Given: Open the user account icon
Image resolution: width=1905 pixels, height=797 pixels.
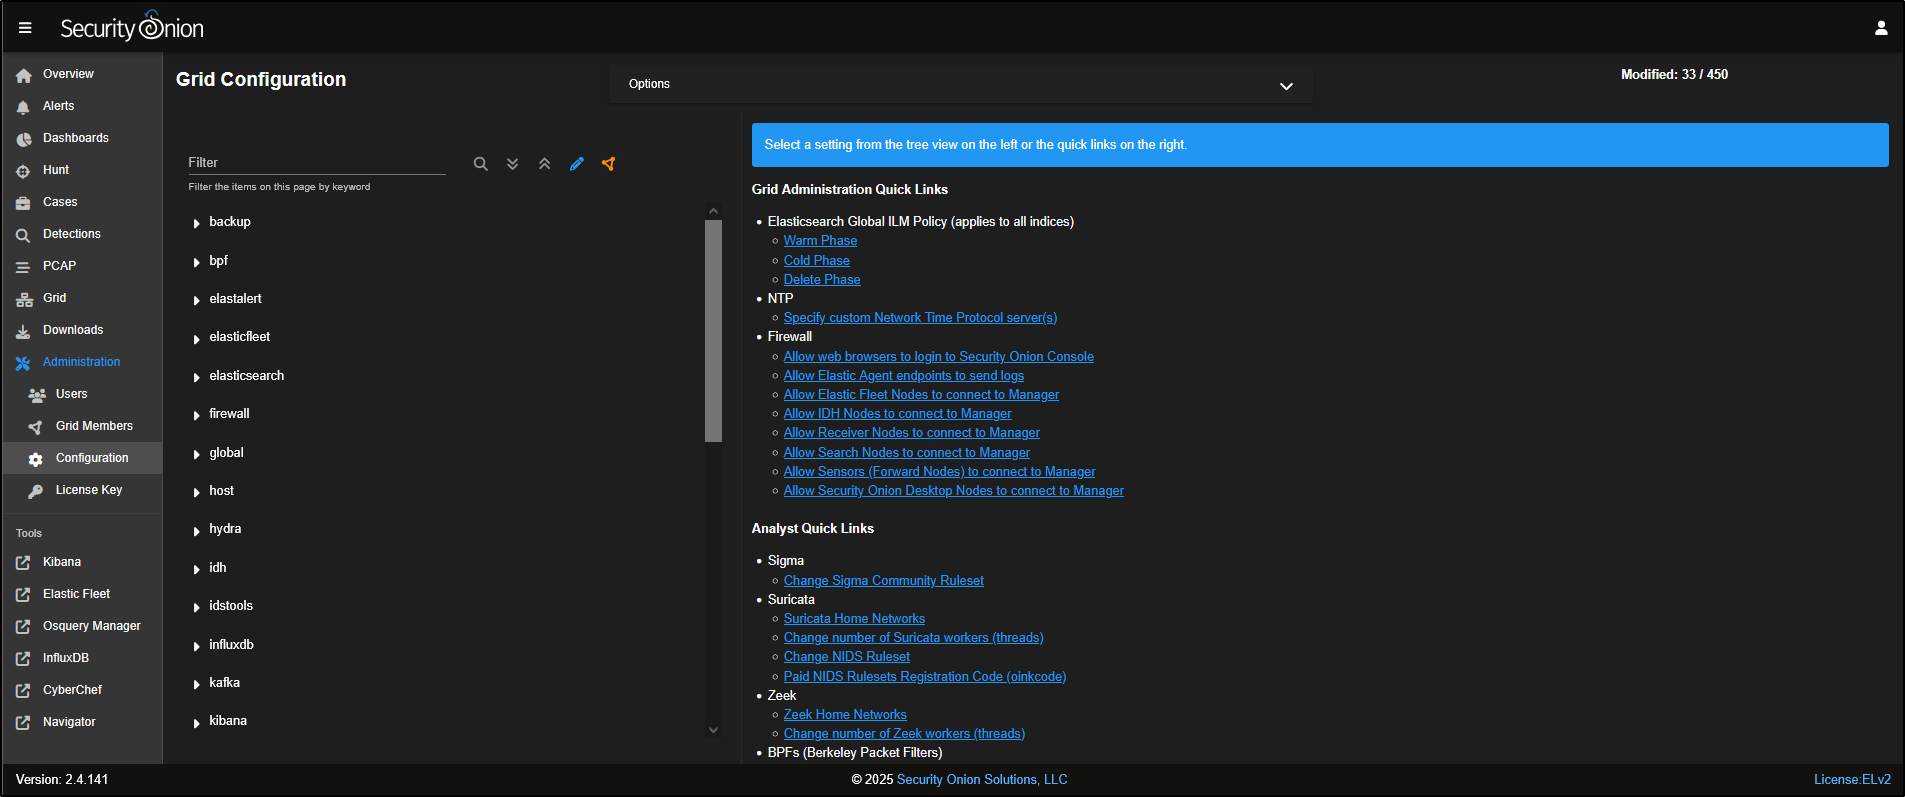Looking at the screenshot, I should click(x=1880, y=28).
